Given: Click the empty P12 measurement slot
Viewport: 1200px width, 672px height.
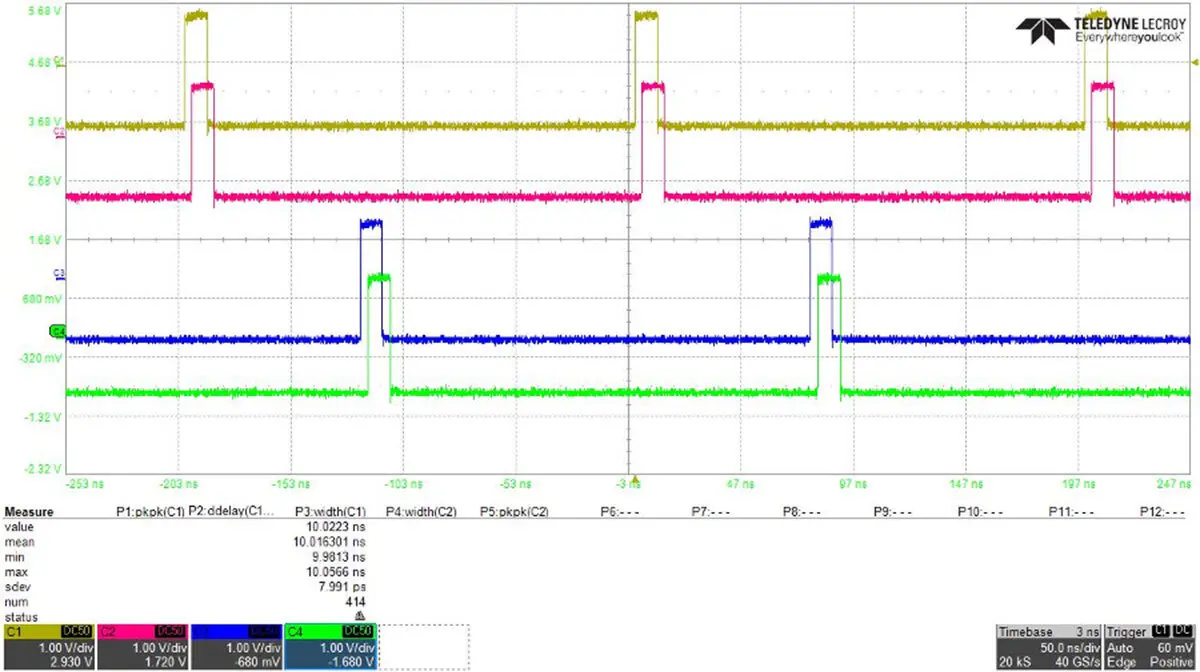Looking at the screenshot, I should 1159,512.
